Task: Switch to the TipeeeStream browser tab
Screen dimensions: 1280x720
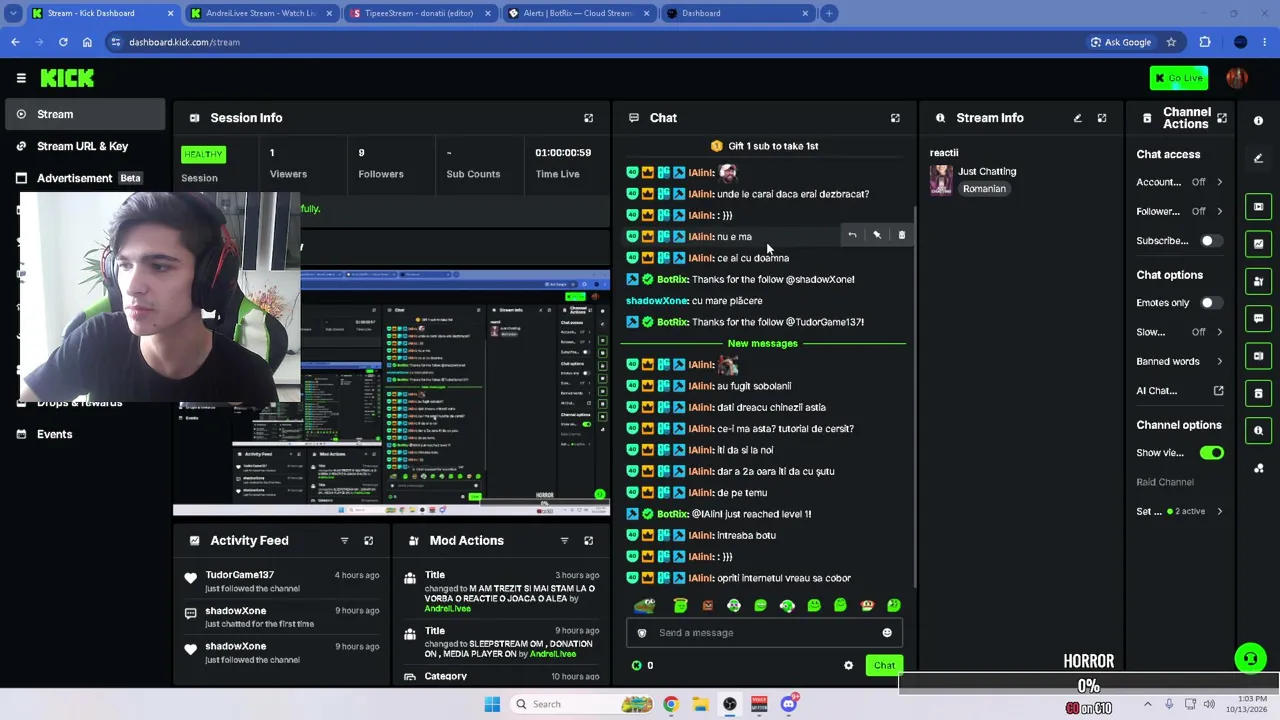Action: (x=418, y=13)
